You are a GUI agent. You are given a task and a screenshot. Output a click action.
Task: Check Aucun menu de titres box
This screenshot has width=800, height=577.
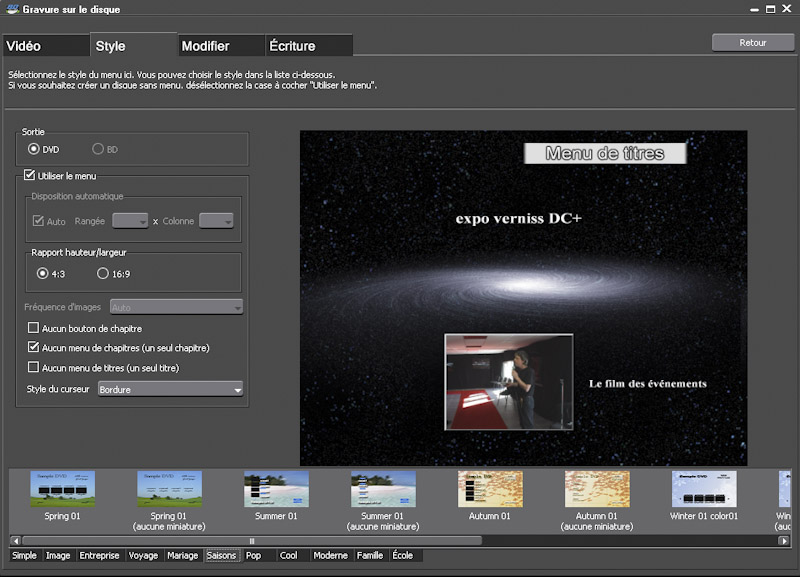34,368
